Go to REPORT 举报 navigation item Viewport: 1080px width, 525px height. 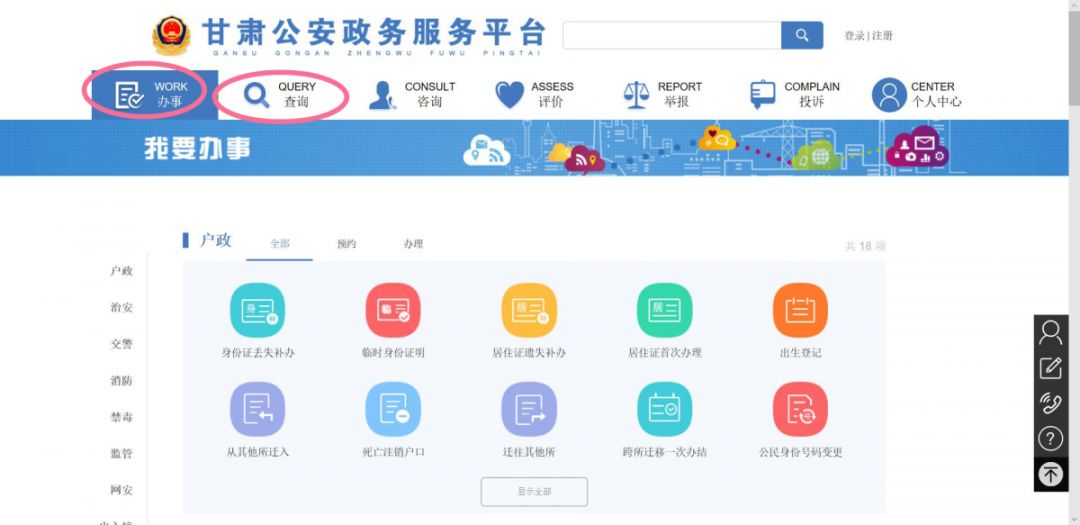663,95
